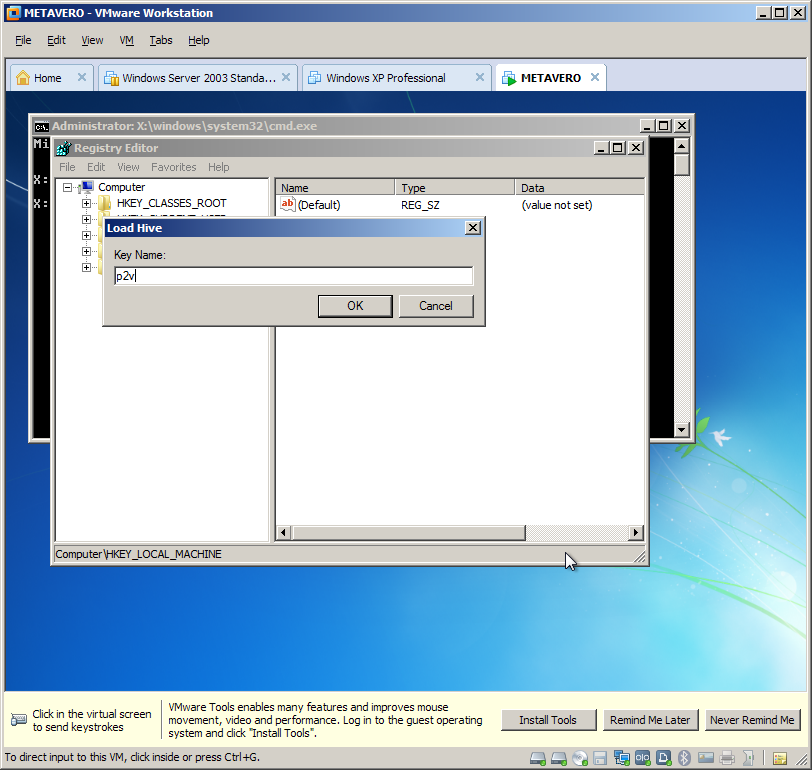Screen dimensions: 812x770
Task: Click the cmd window scroll down arrow
Action: coord(682,429)
